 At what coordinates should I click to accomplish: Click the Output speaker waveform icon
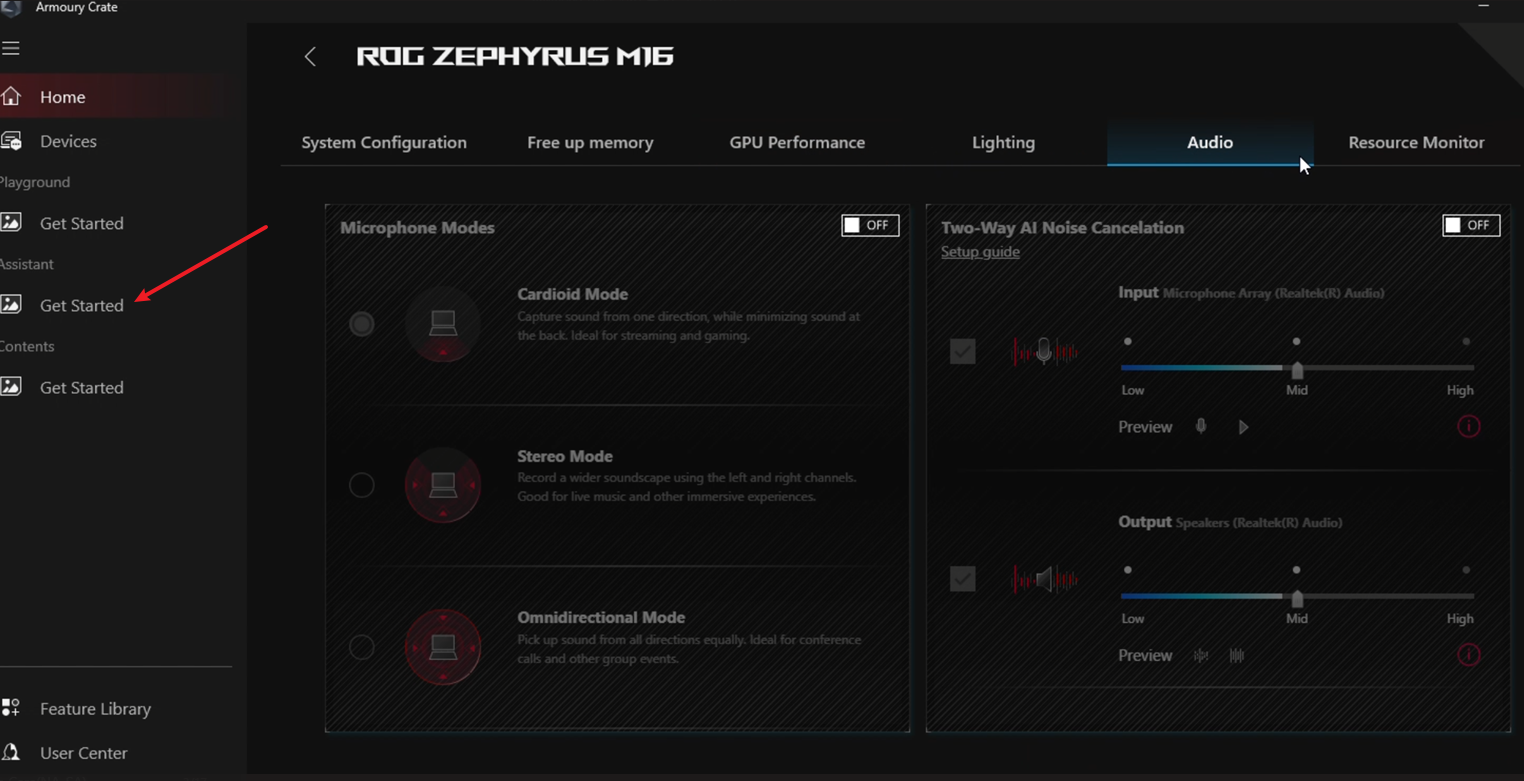(1044, 579)
